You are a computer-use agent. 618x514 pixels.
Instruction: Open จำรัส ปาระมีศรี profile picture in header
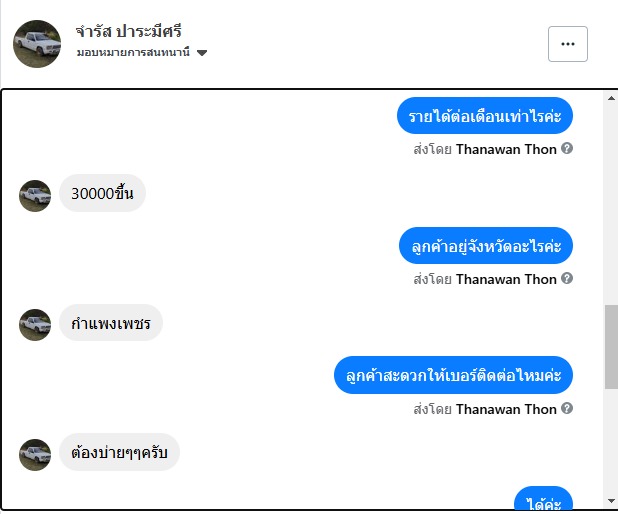coord(37,44)
